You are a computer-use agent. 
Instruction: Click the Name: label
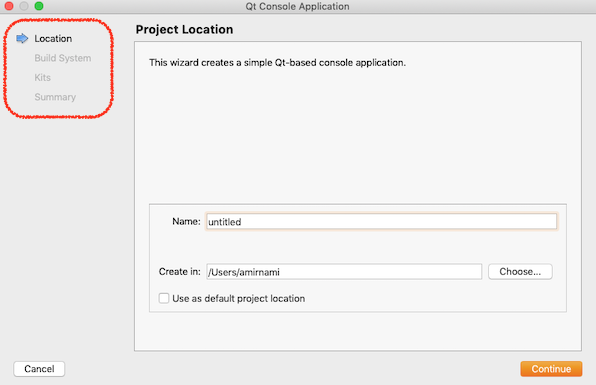pyautogui.click(x=186, y=221)
